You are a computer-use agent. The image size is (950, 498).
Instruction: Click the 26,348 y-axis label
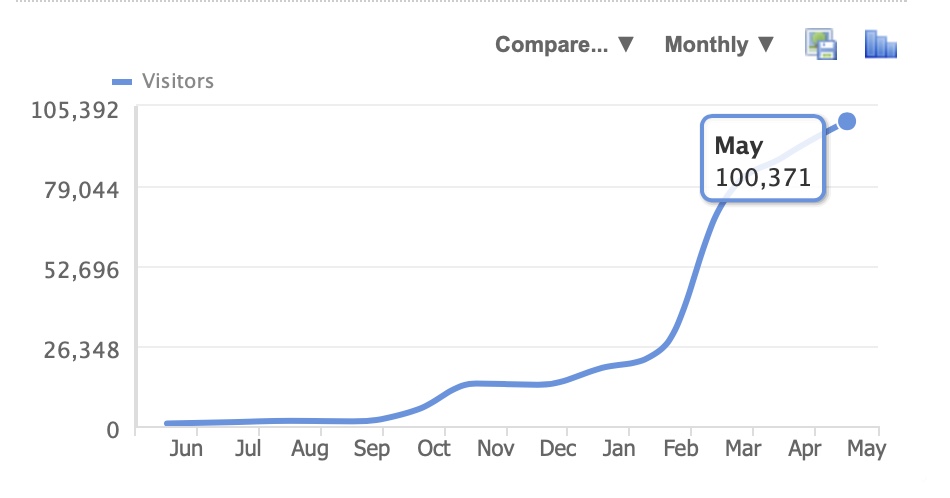click(x=77, y=349)
